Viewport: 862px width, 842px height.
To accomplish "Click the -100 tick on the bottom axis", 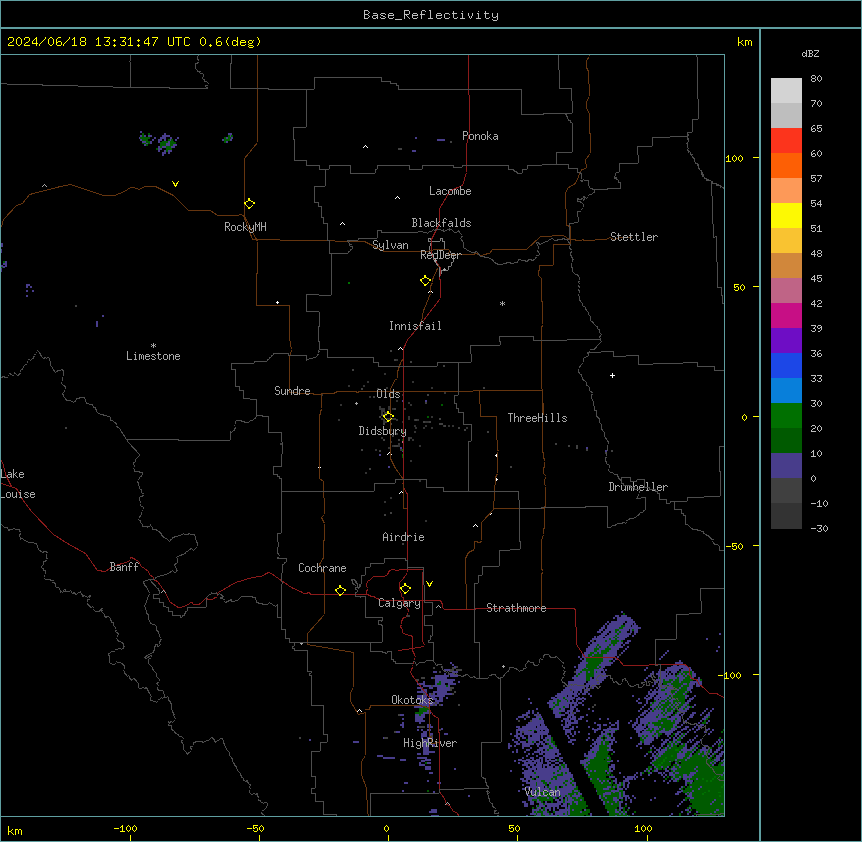I will coord(125,828).
